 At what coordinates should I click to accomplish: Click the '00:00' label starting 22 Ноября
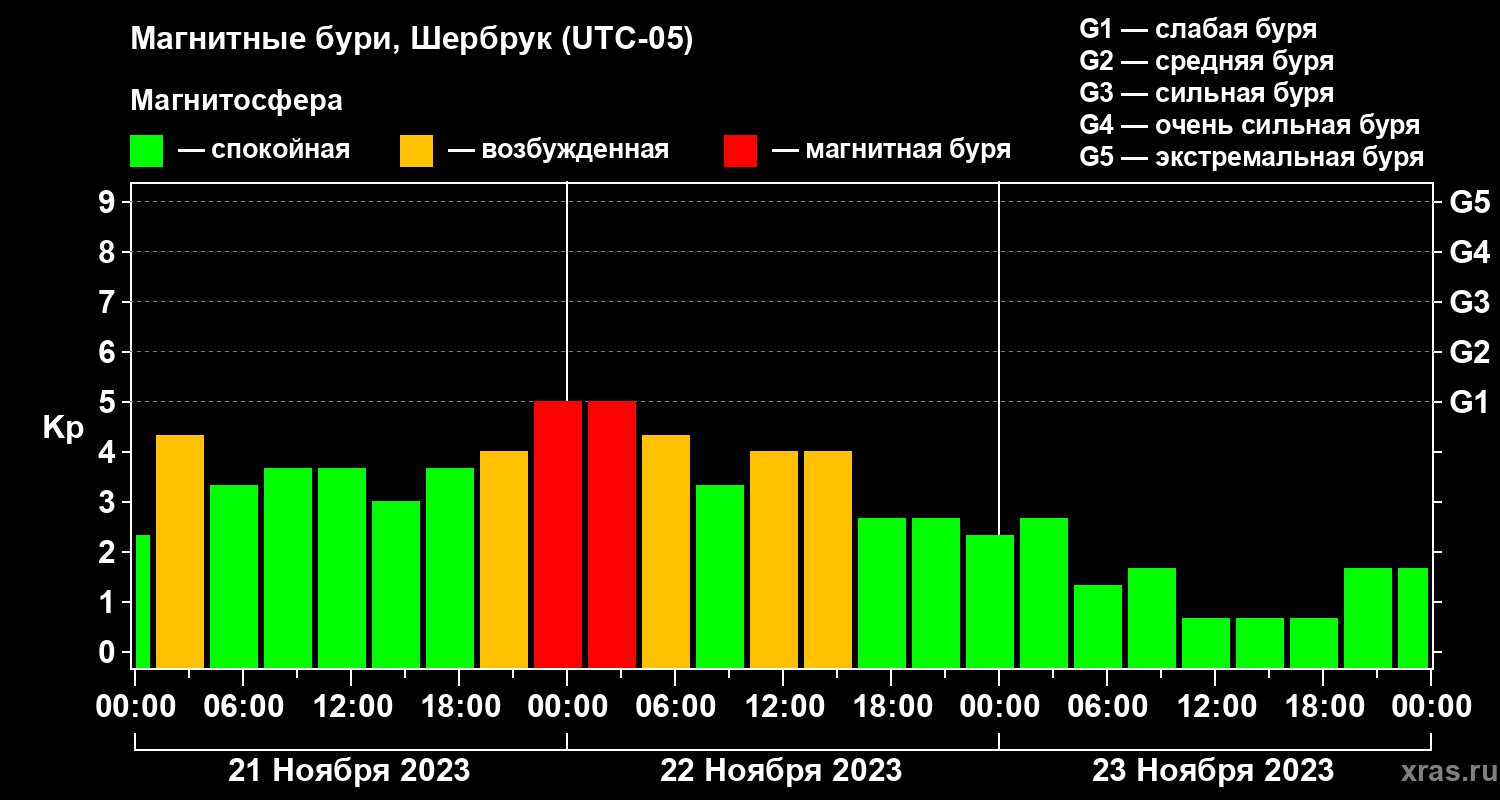pos(567,706)
